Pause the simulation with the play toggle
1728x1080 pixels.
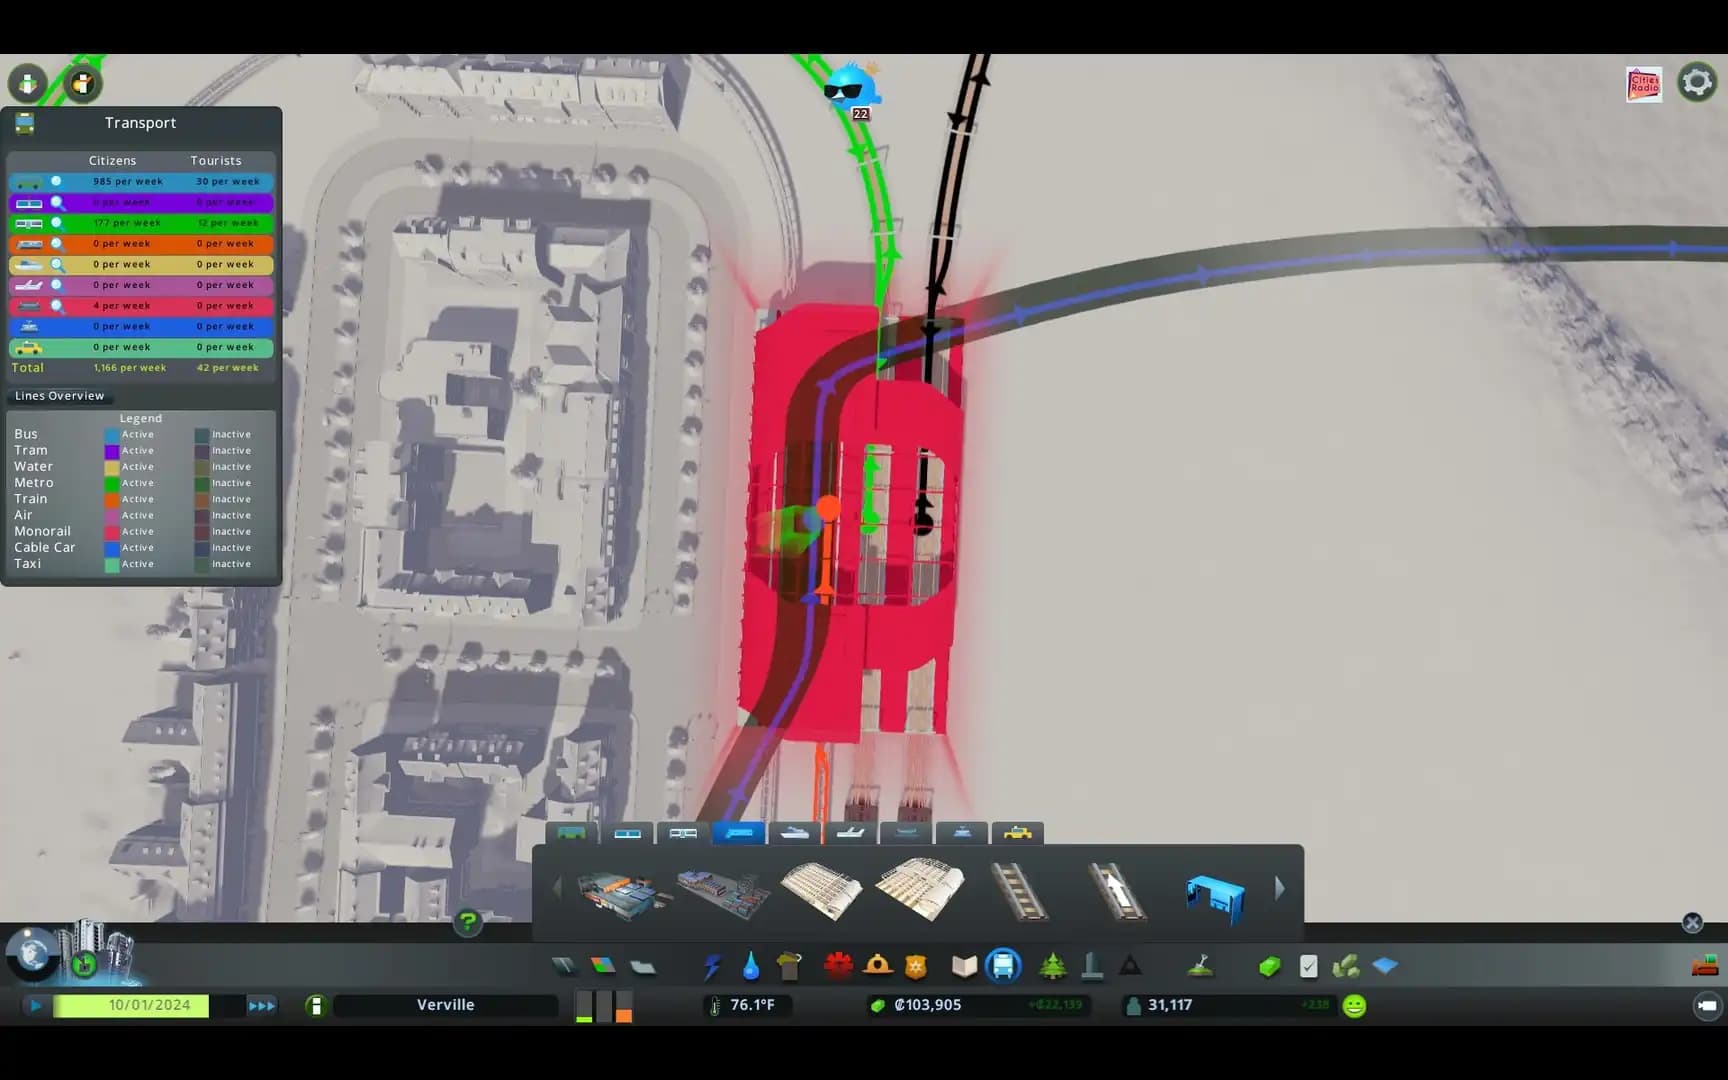coord(36,1005)
